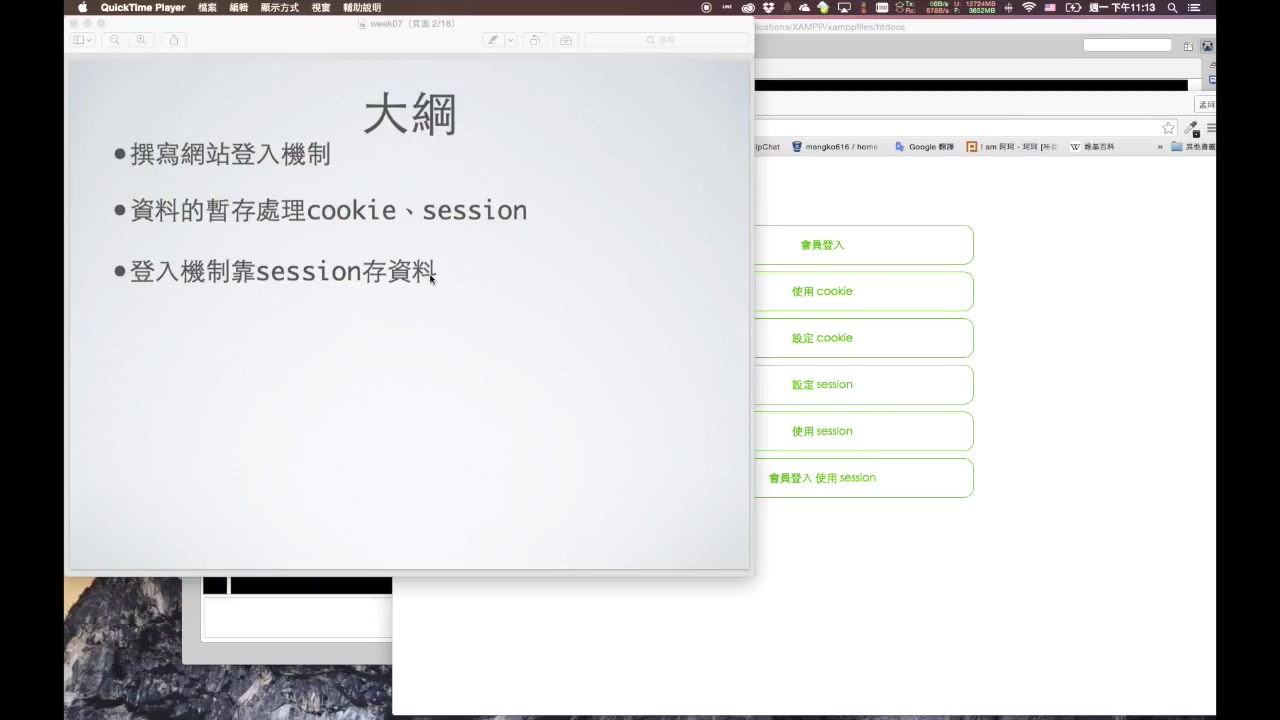This screenshot has height=720, width=1280.
Task: Click the bullet 撰寫網站登入機制
Action: coord(230,154)
